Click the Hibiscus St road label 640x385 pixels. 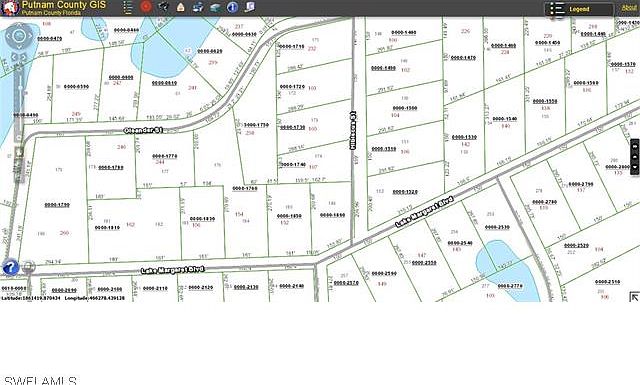click(x=353, y=130)
